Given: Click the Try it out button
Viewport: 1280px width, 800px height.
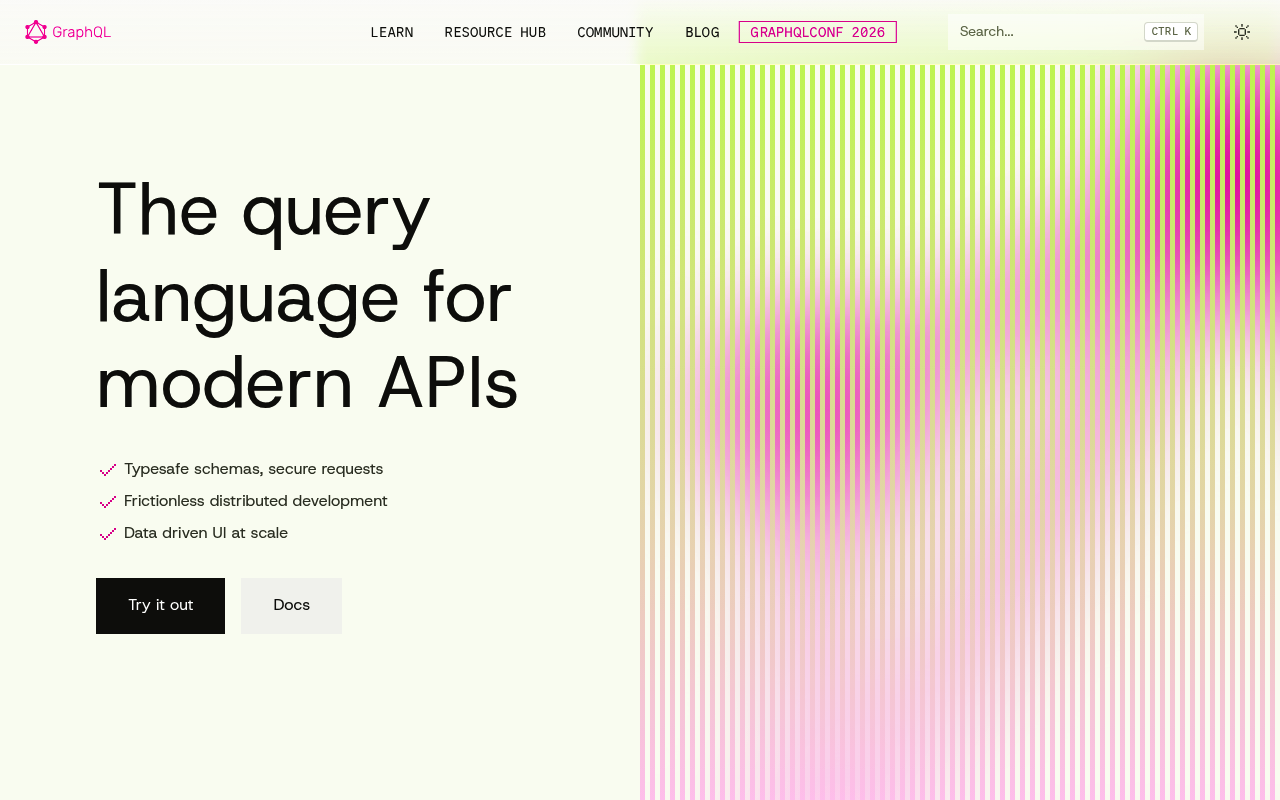Looking at the screenshot, I should click(160, 606).
